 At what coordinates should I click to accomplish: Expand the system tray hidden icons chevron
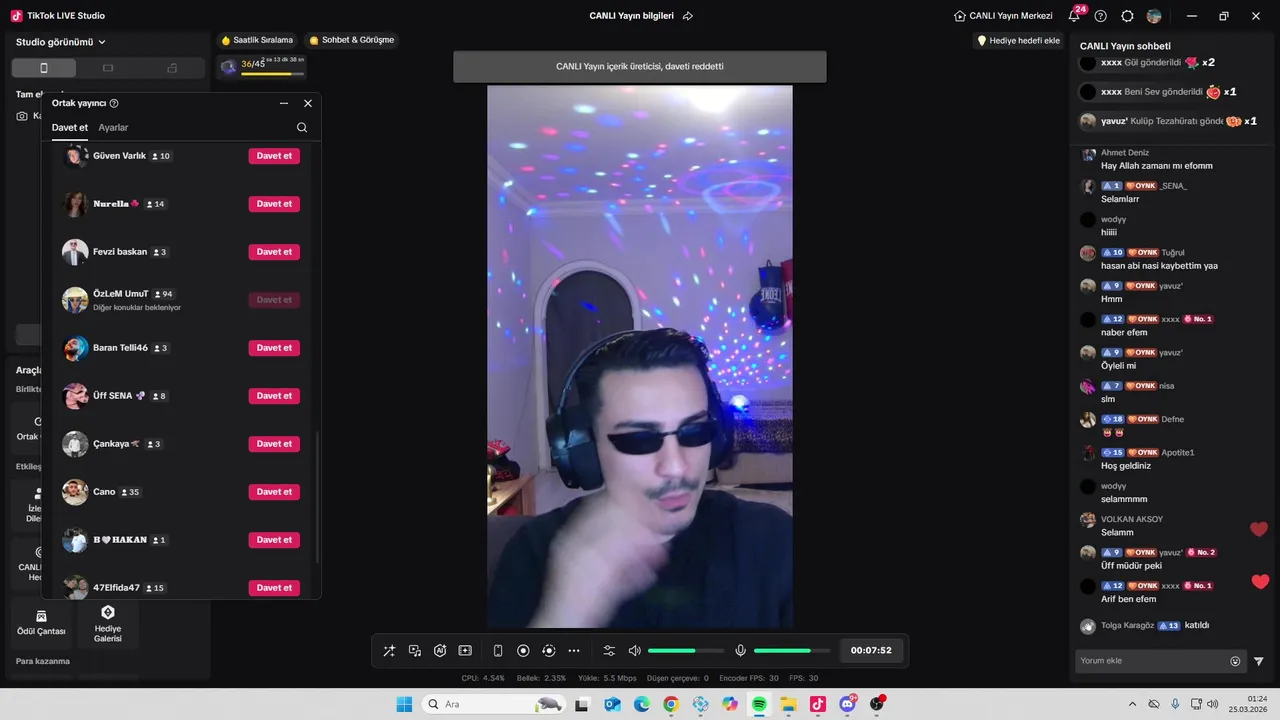tap(1132, 704)
